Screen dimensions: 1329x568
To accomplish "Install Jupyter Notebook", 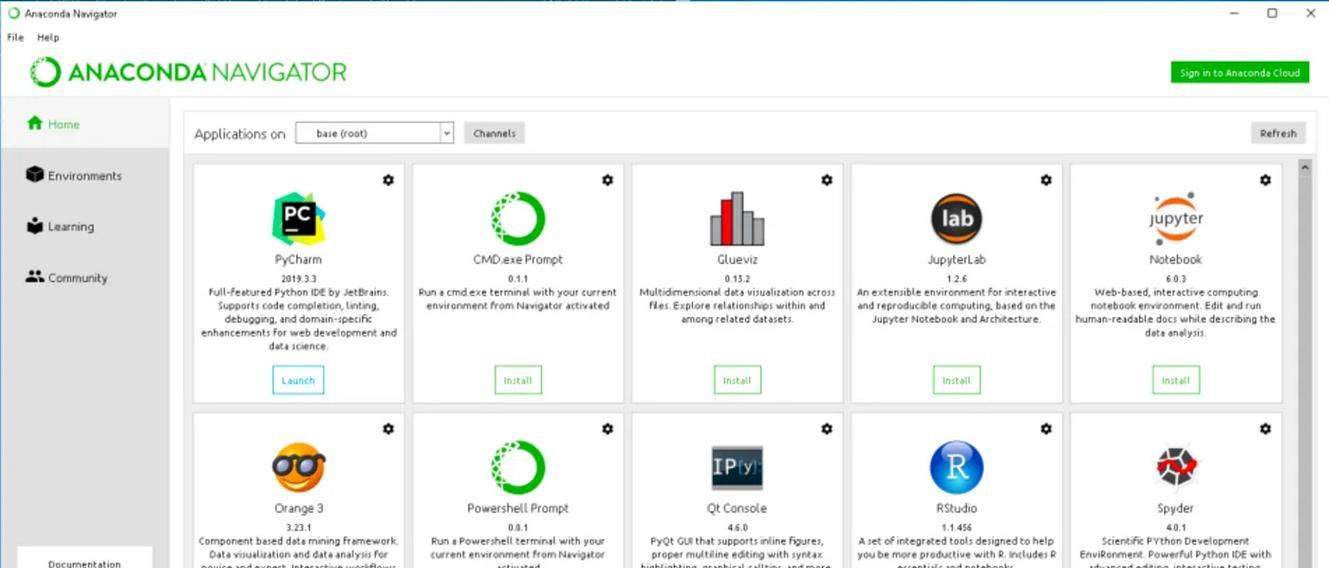I will [1176, 380].
